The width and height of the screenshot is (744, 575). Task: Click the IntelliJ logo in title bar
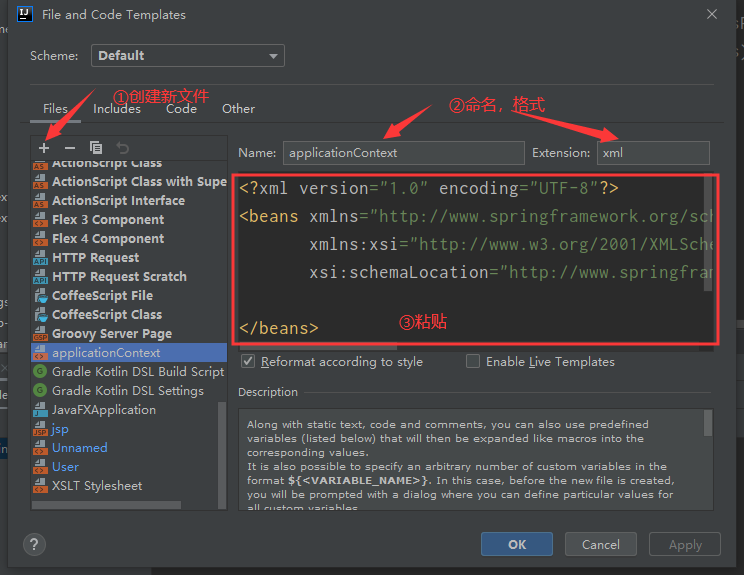(25, 14)
